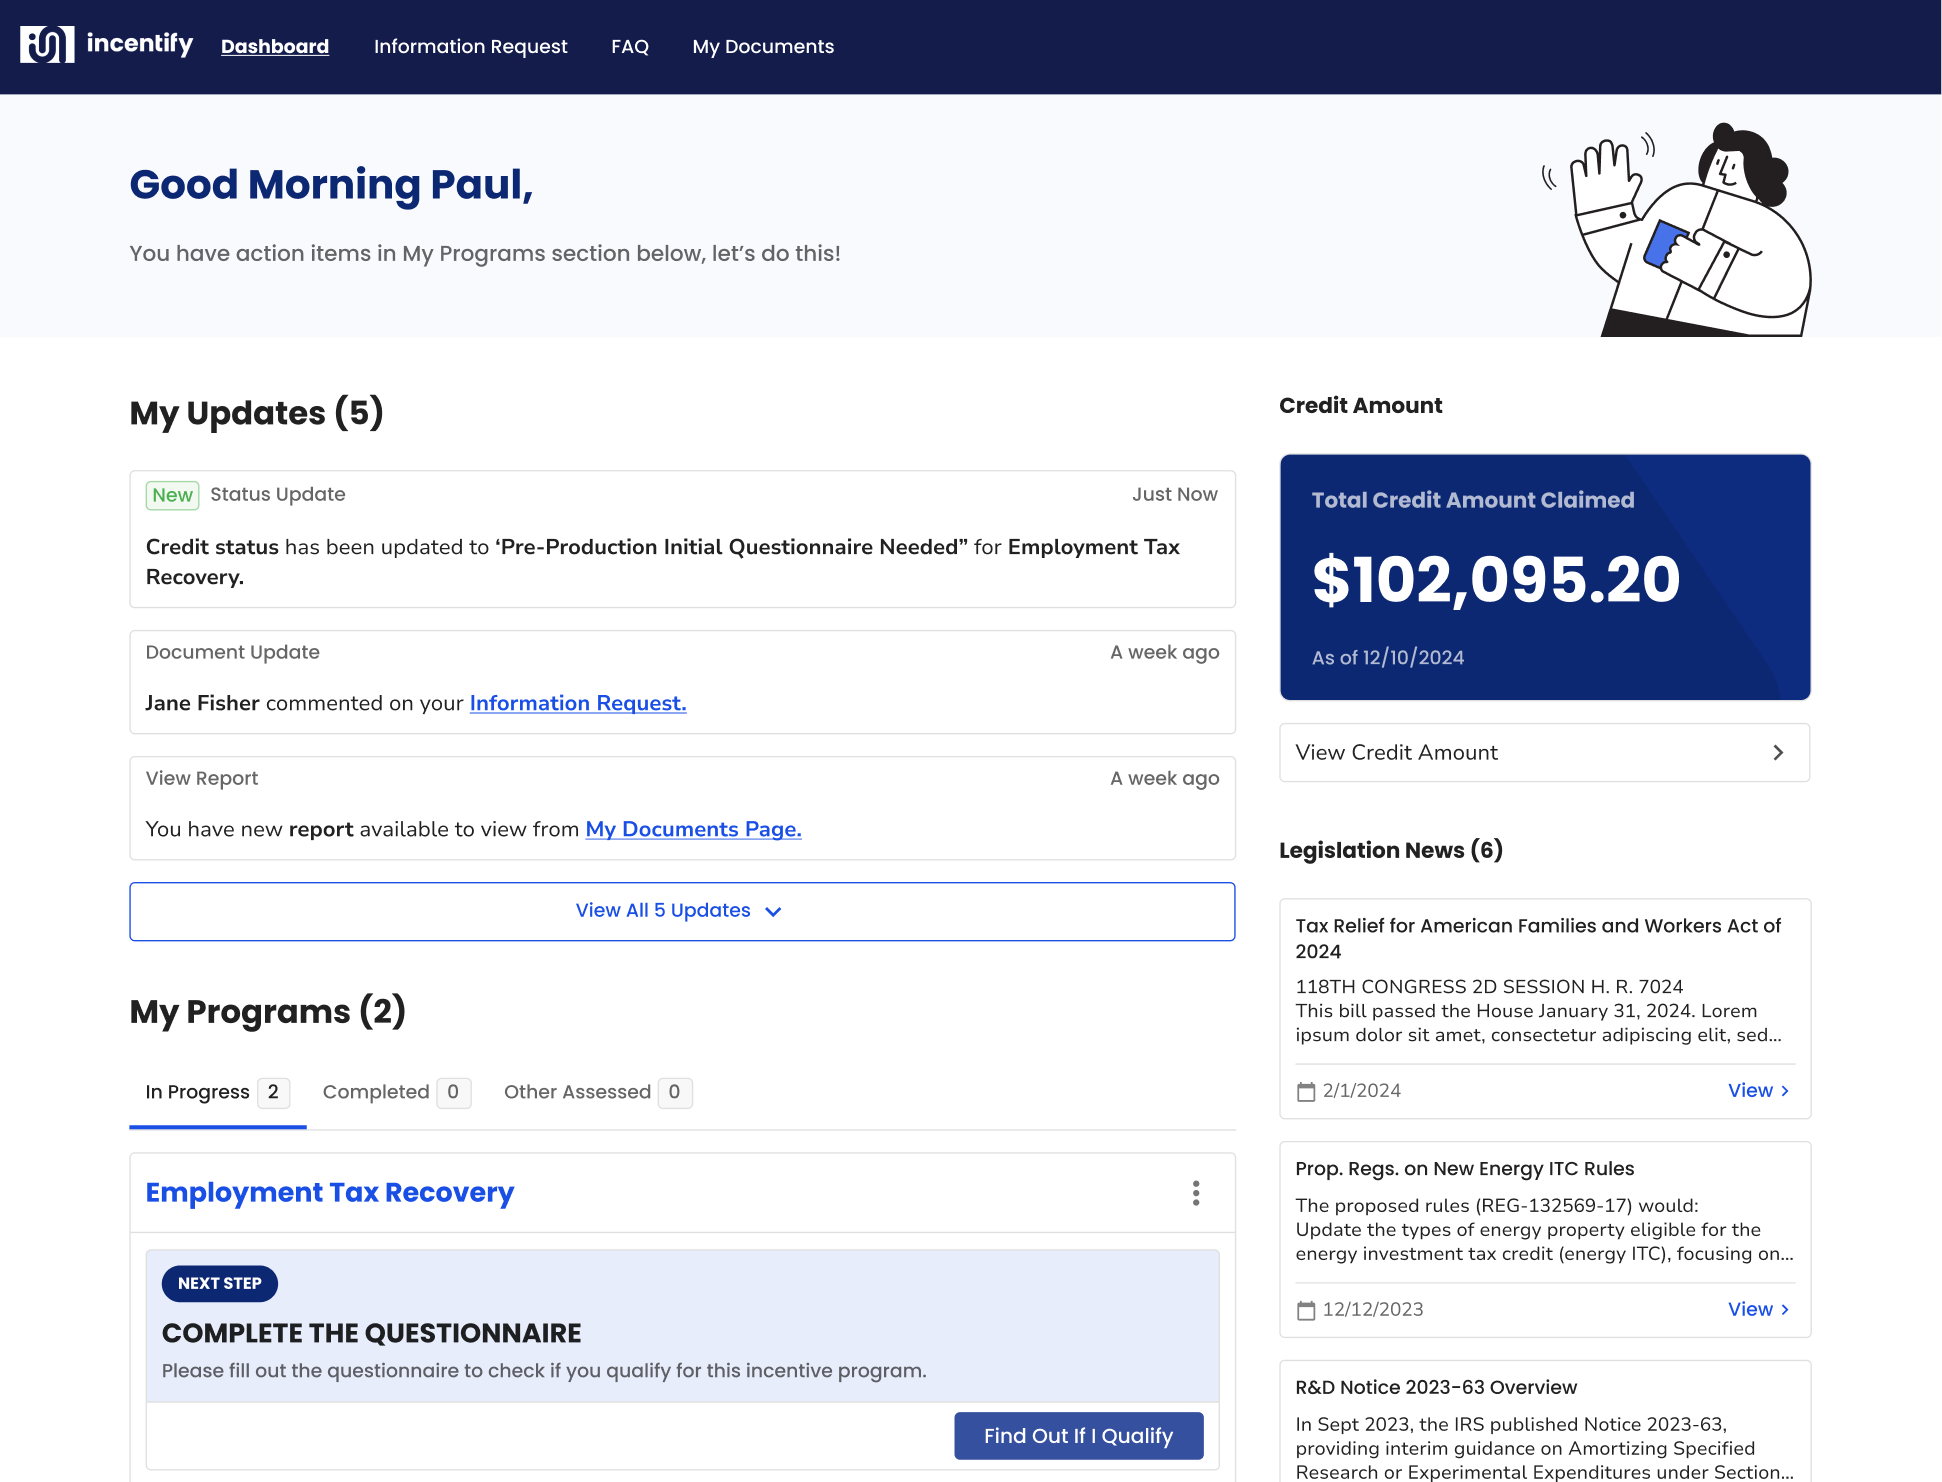Click the Jane Fisher name in Document Update

202,703
